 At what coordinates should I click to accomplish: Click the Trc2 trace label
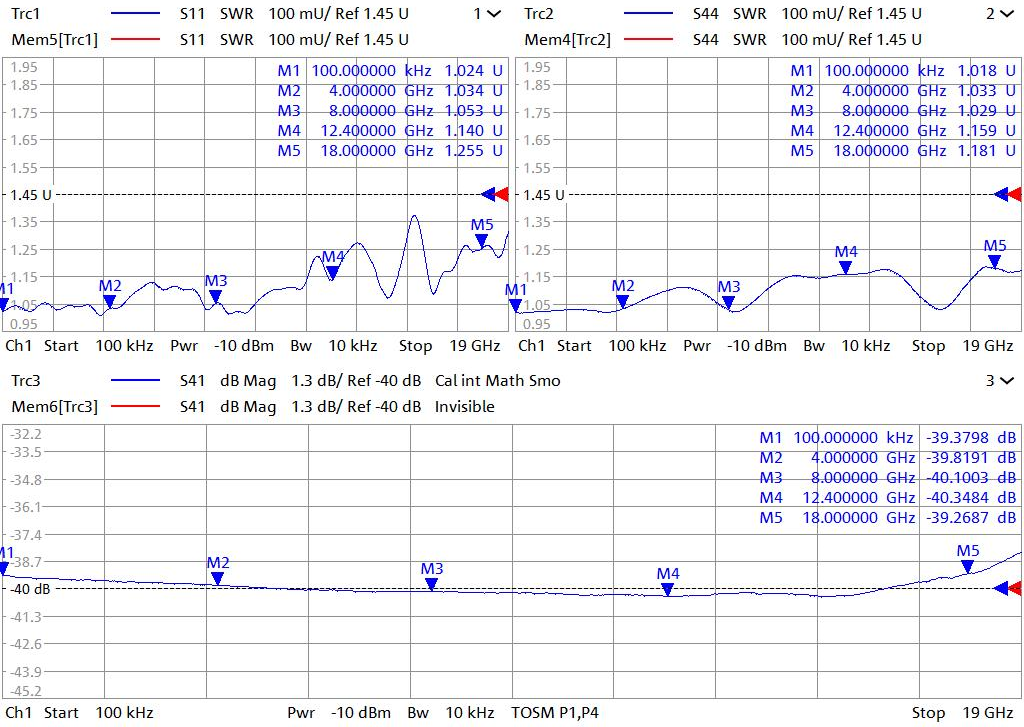point(540,14)
